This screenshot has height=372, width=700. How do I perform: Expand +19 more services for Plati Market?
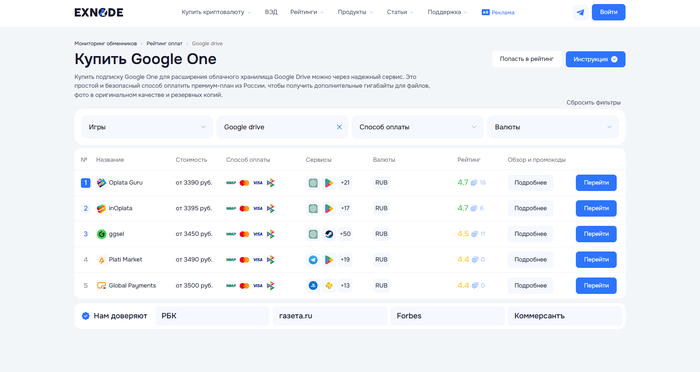345,260
